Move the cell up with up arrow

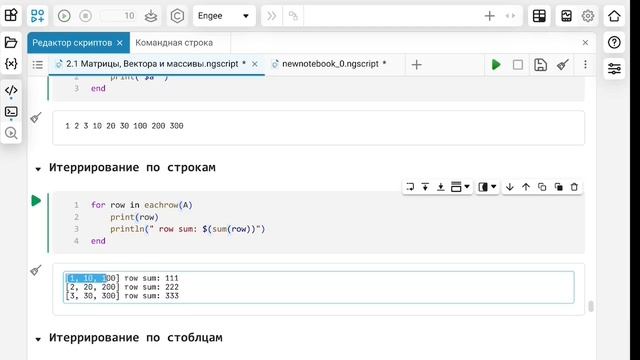(x=526, y=187)
